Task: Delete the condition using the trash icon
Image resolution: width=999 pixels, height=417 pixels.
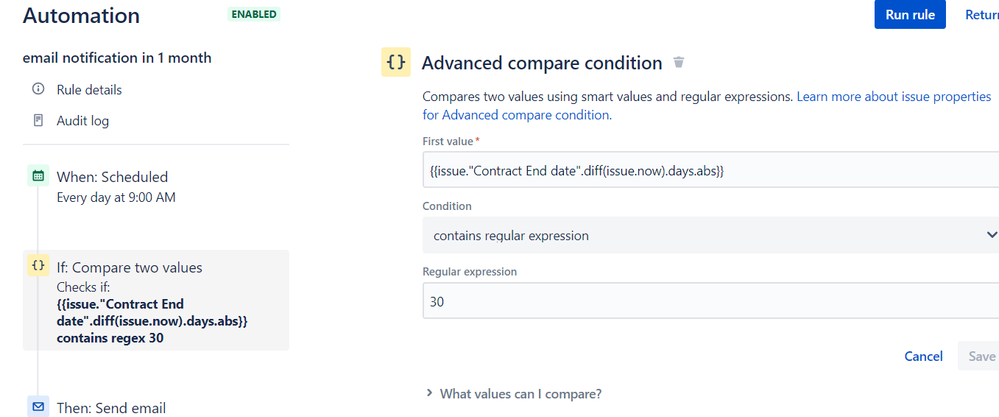Action: coord(679,63)
